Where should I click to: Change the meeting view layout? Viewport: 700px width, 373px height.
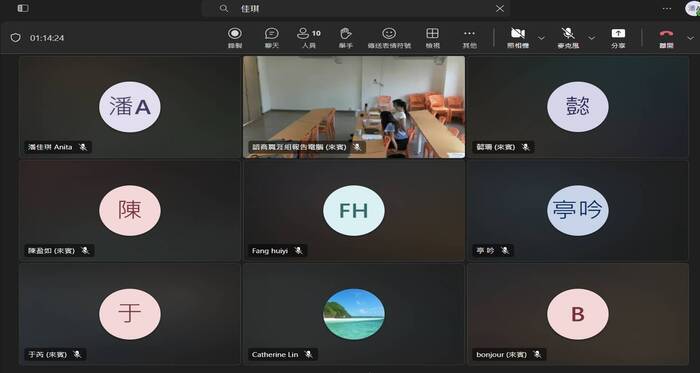click(x=432, y=37)
